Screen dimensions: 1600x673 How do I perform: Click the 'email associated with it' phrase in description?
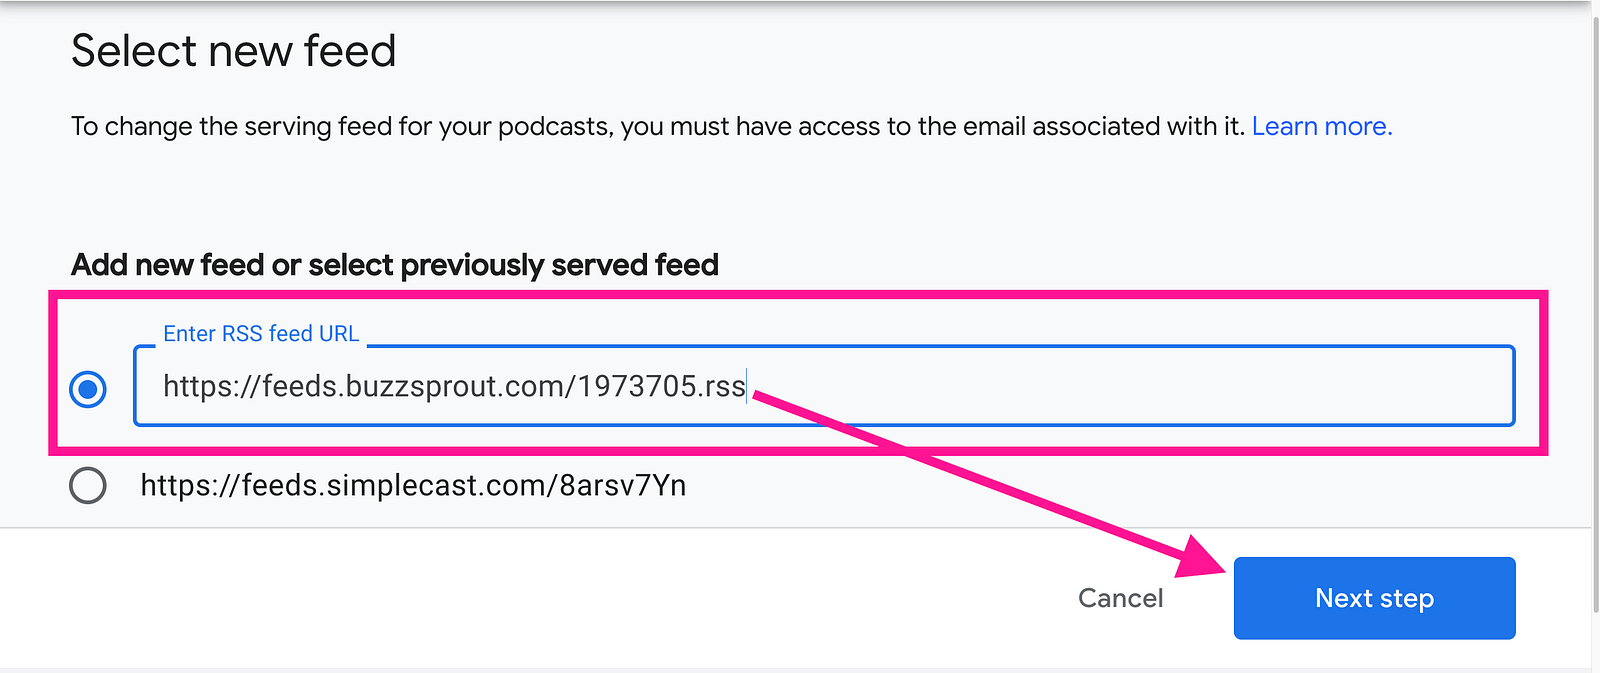[x=1104, y=126]
